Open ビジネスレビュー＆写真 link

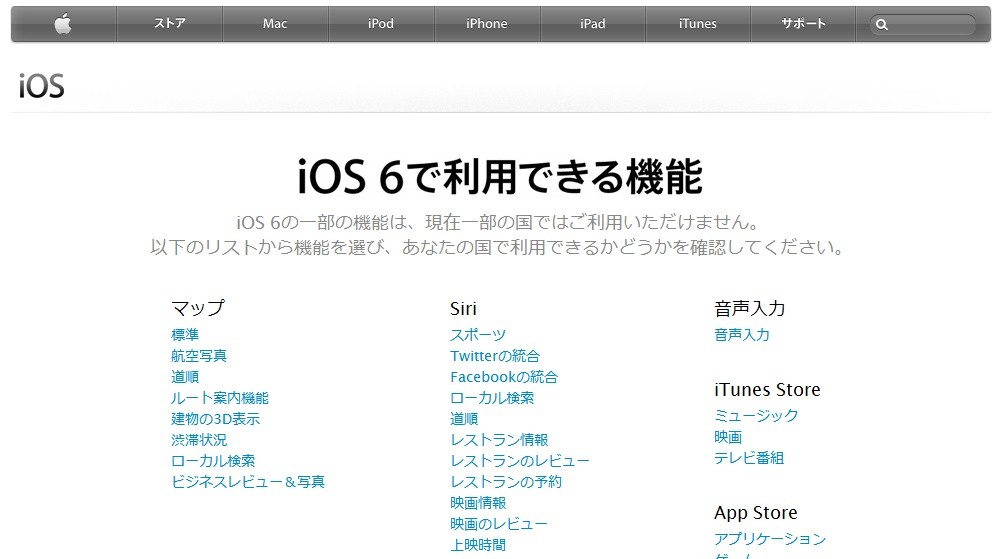point(248,482)
